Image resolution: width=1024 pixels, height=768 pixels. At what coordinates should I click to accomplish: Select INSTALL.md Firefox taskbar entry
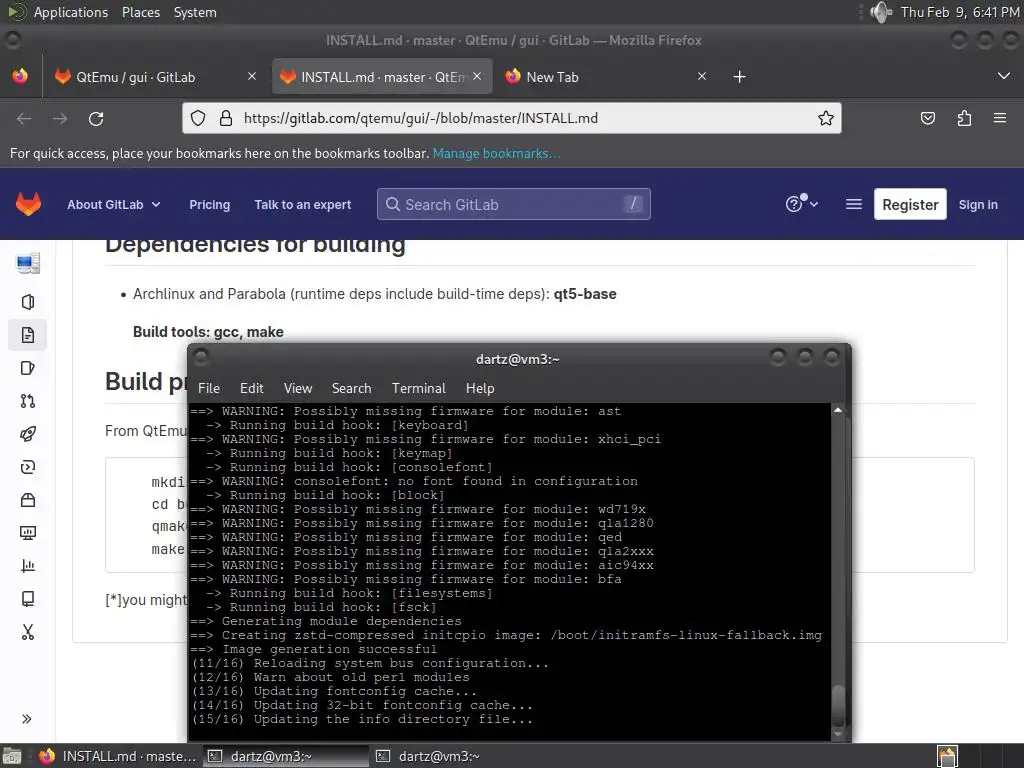point(118,756)
